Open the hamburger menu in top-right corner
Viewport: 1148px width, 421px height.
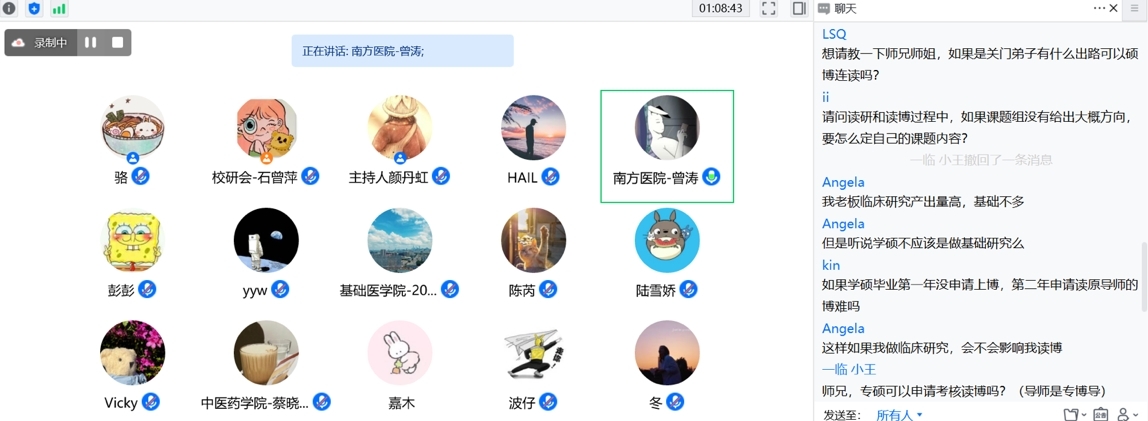tap(1136, 9)
